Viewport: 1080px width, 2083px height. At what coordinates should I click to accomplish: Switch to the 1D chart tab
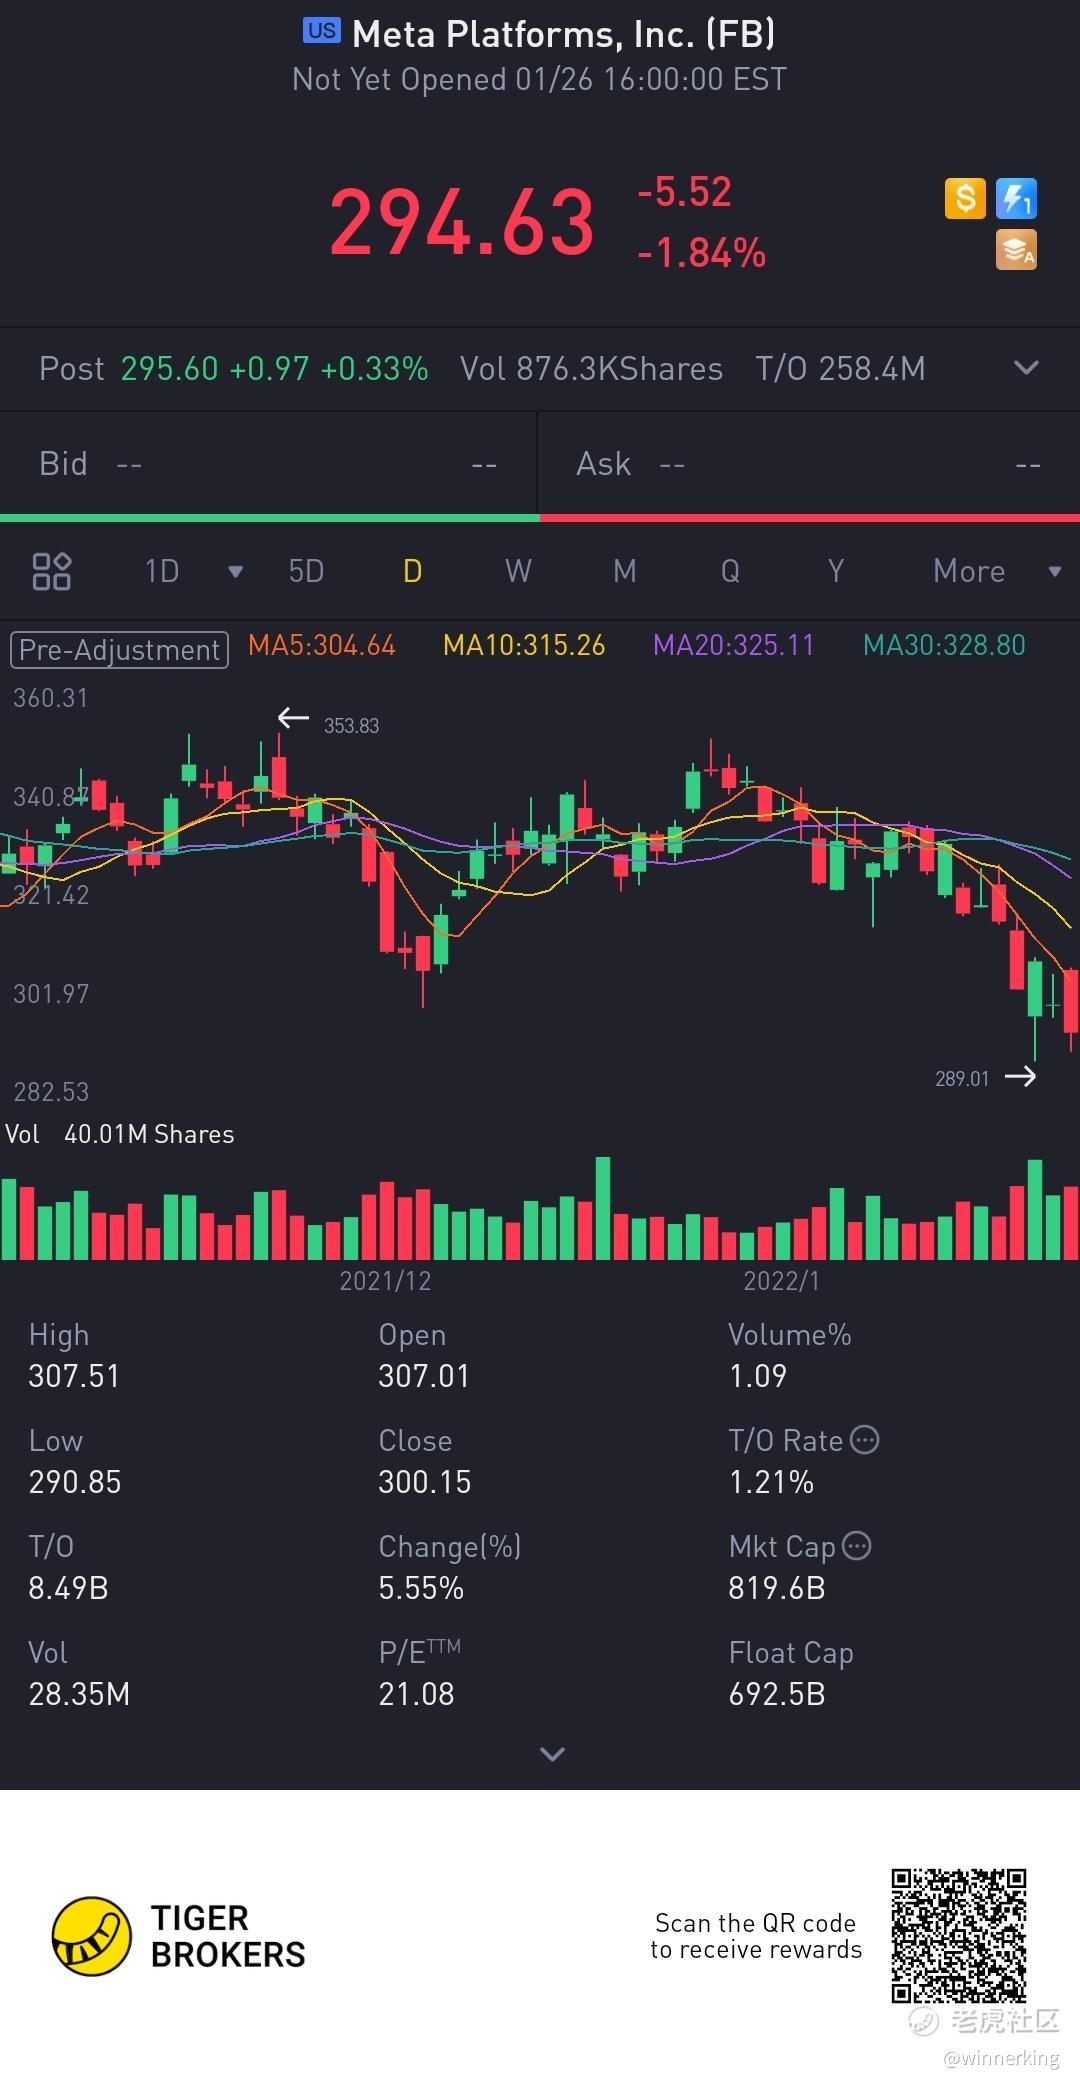tap(162, 571)
